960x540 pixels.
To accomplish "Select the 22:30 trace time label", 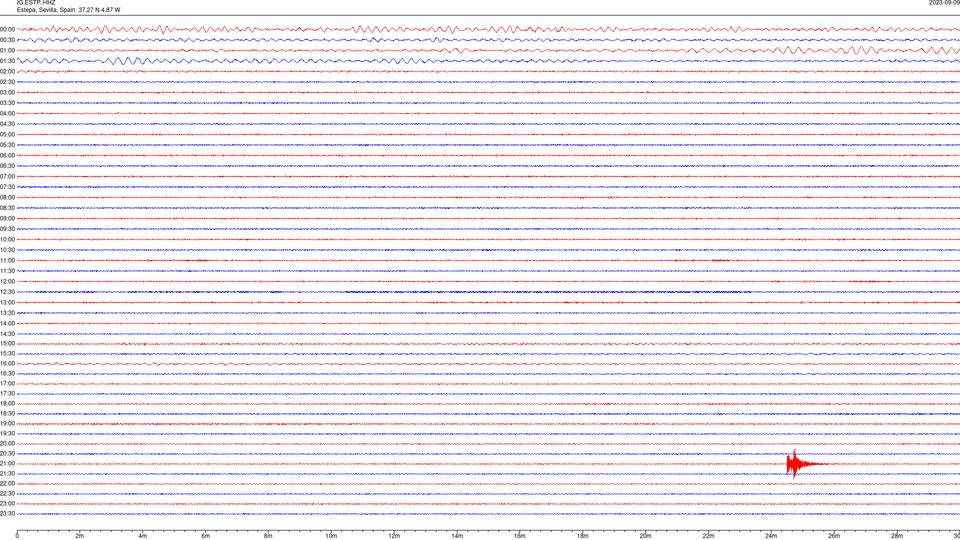I will pyautogui.click(x=7, y=493).
